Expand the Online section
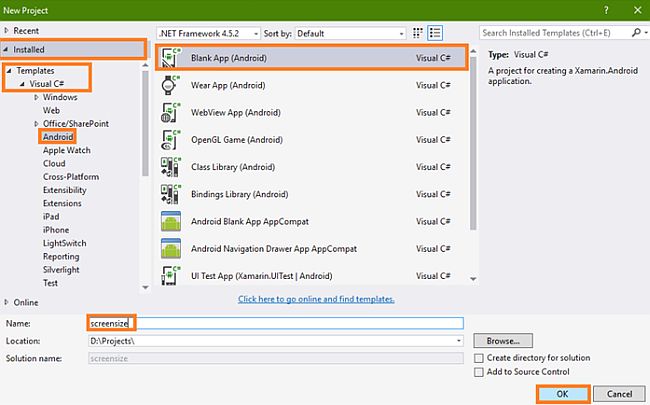Image resolution: width=650 pixels, height=405 pixels. [x=6, y=303]
